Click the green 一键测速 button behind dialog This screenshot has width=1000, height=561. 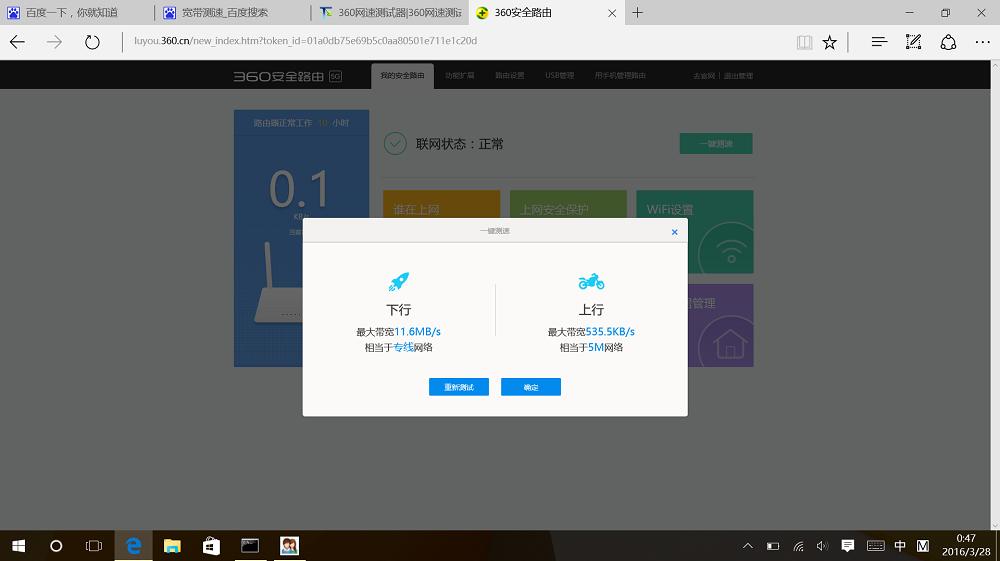pyautogui.click(x=716, y=143)
